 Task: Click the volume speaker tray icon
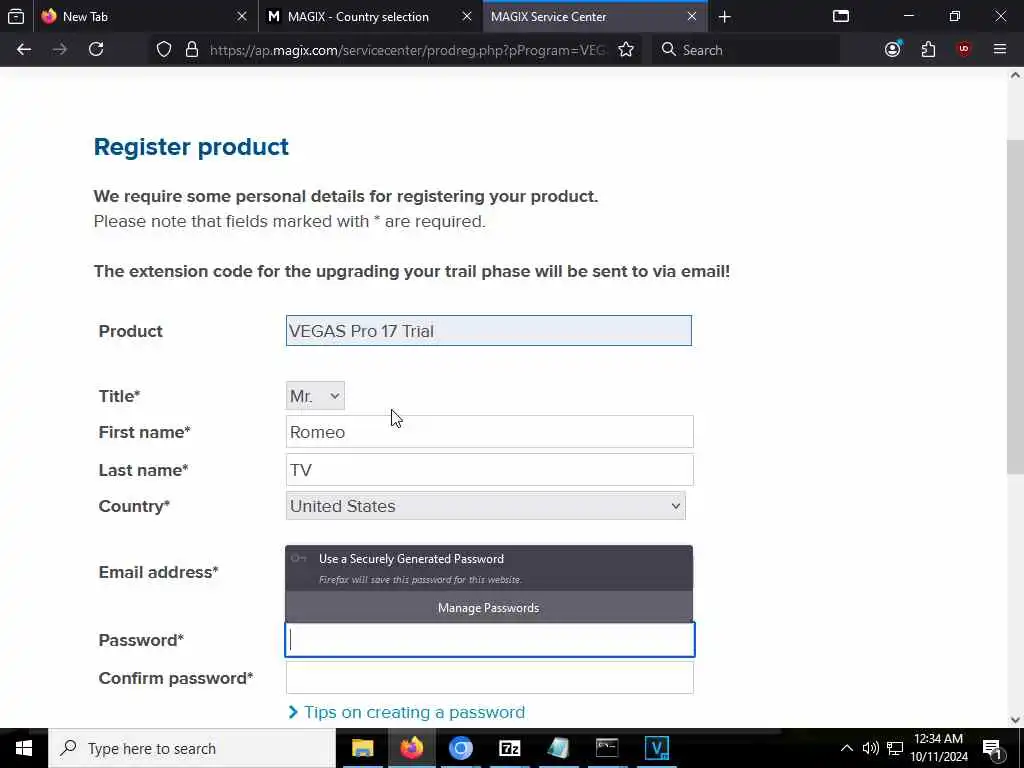coord(871,748)
